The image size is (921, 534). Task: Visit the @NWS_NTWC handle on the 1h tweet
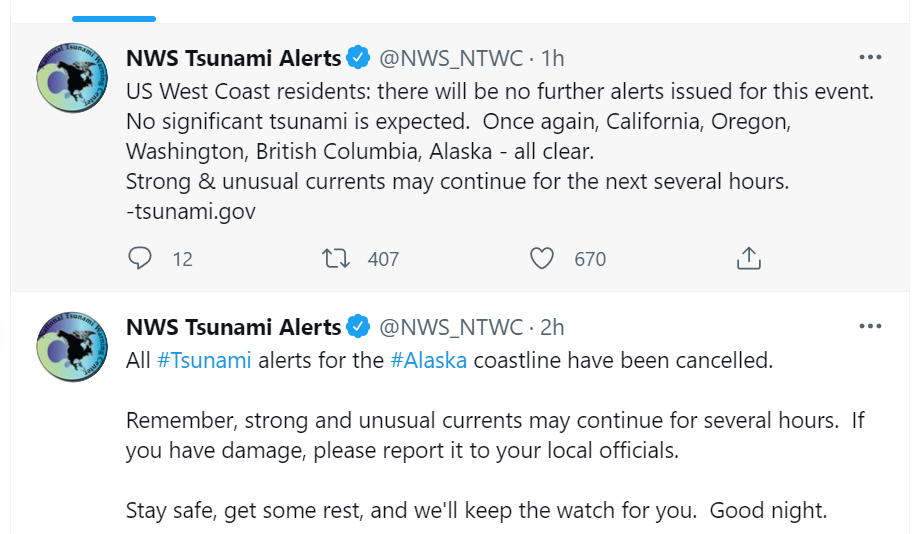450,58
